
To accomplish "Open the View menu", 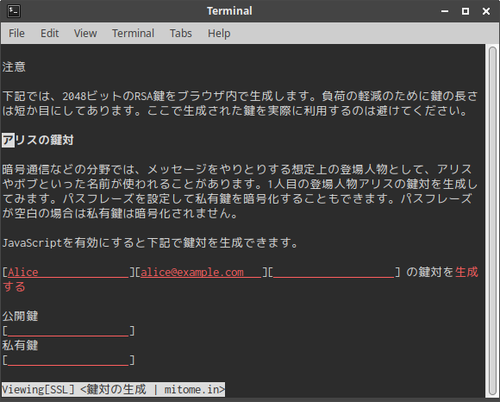I will click(x=85, y=33).
